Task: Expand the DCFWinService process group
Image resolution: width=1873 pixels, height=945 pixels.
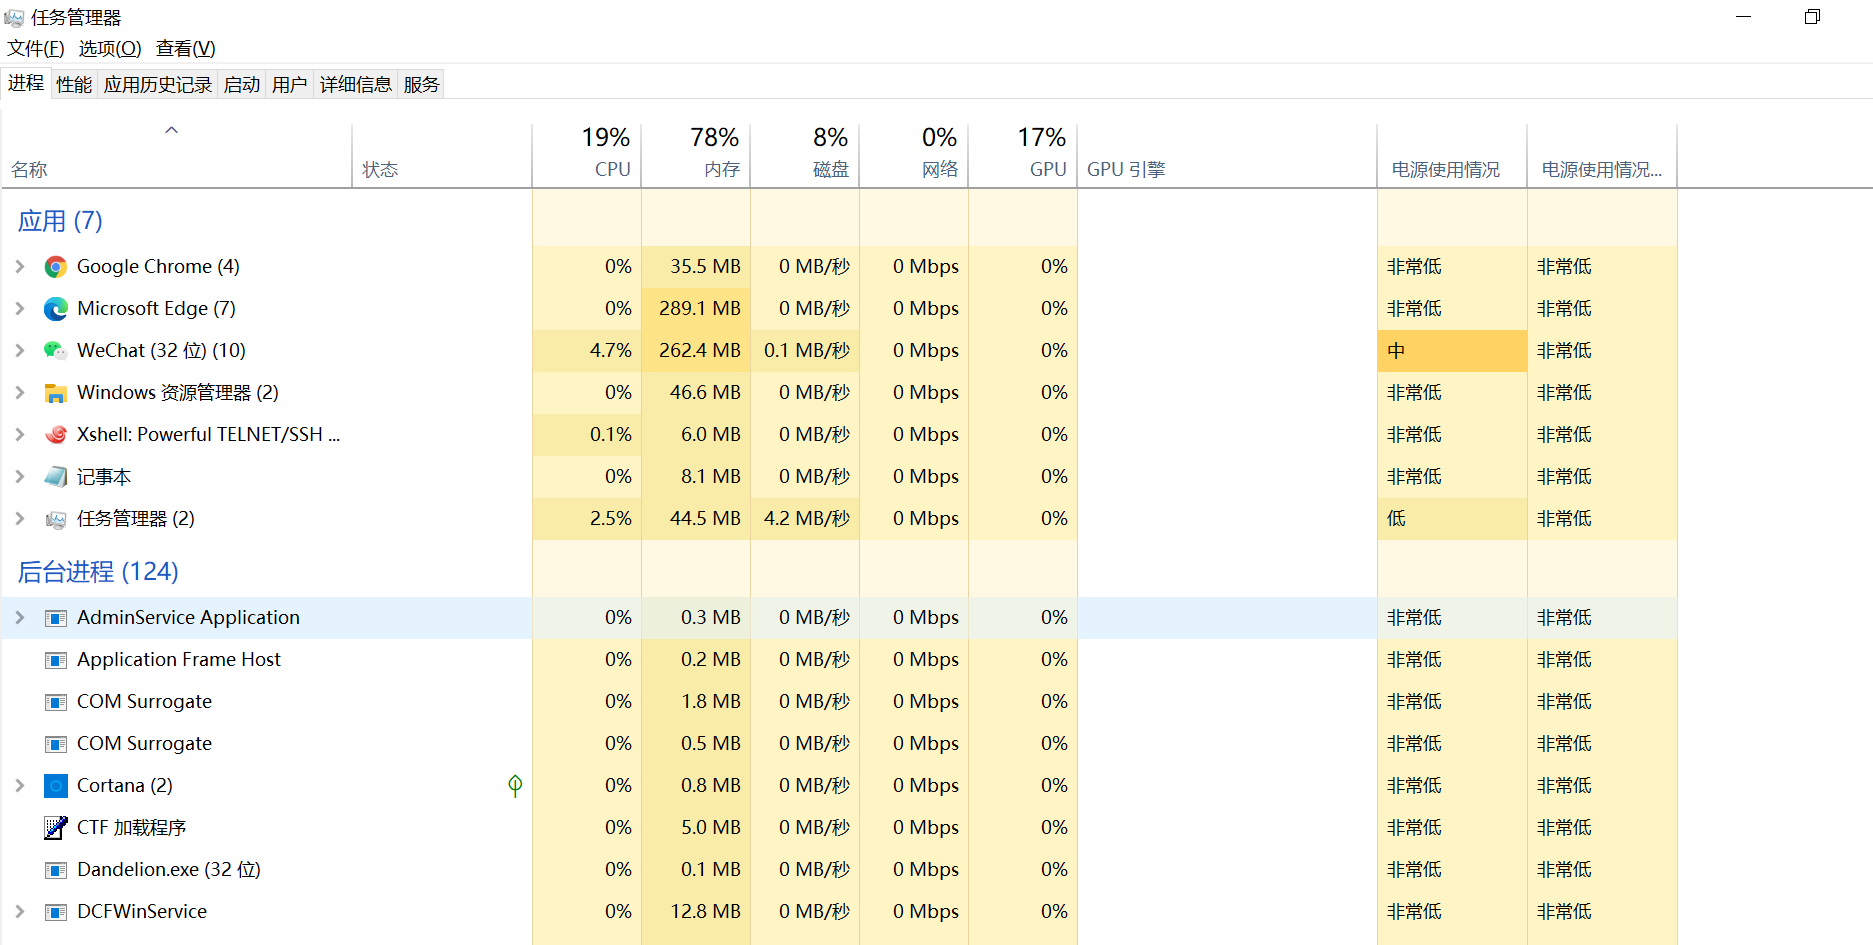Action: (20, 912)
